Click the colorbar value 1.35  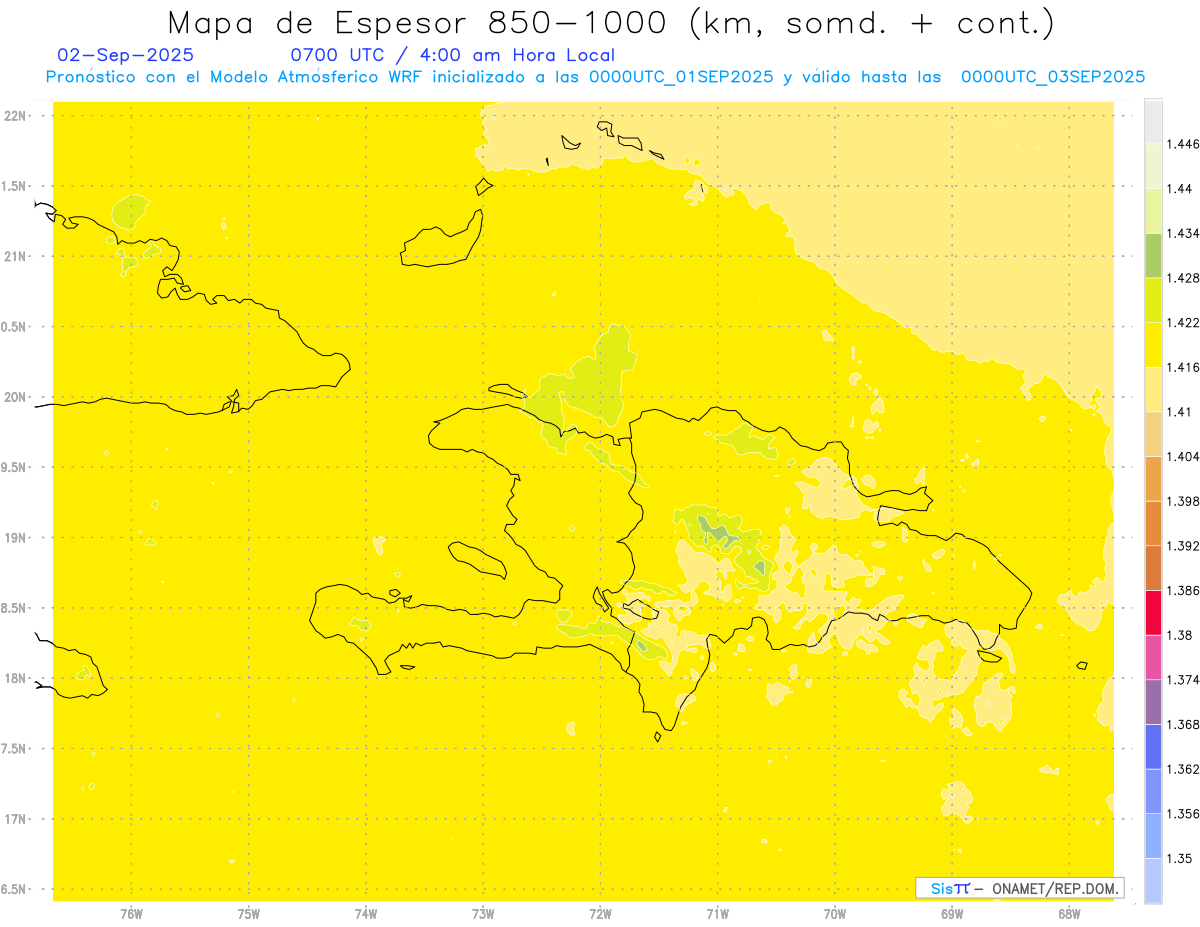point(1177,858)
